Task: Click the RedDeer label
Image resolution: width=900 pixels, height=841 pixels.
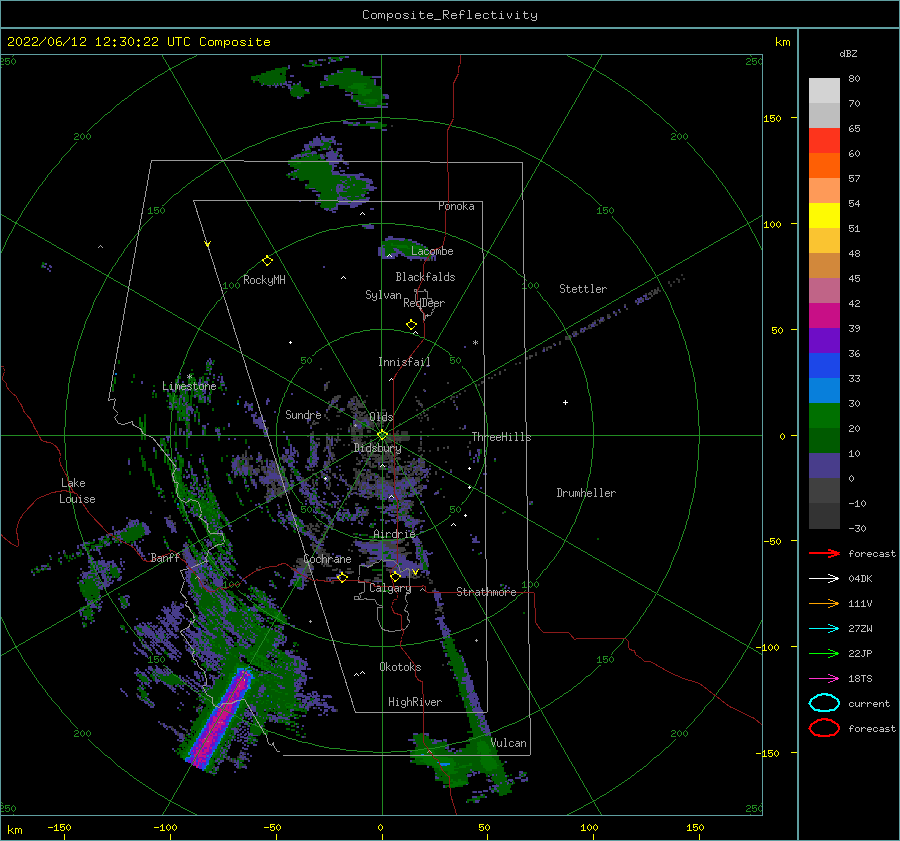Action: [x=424, y=303]
